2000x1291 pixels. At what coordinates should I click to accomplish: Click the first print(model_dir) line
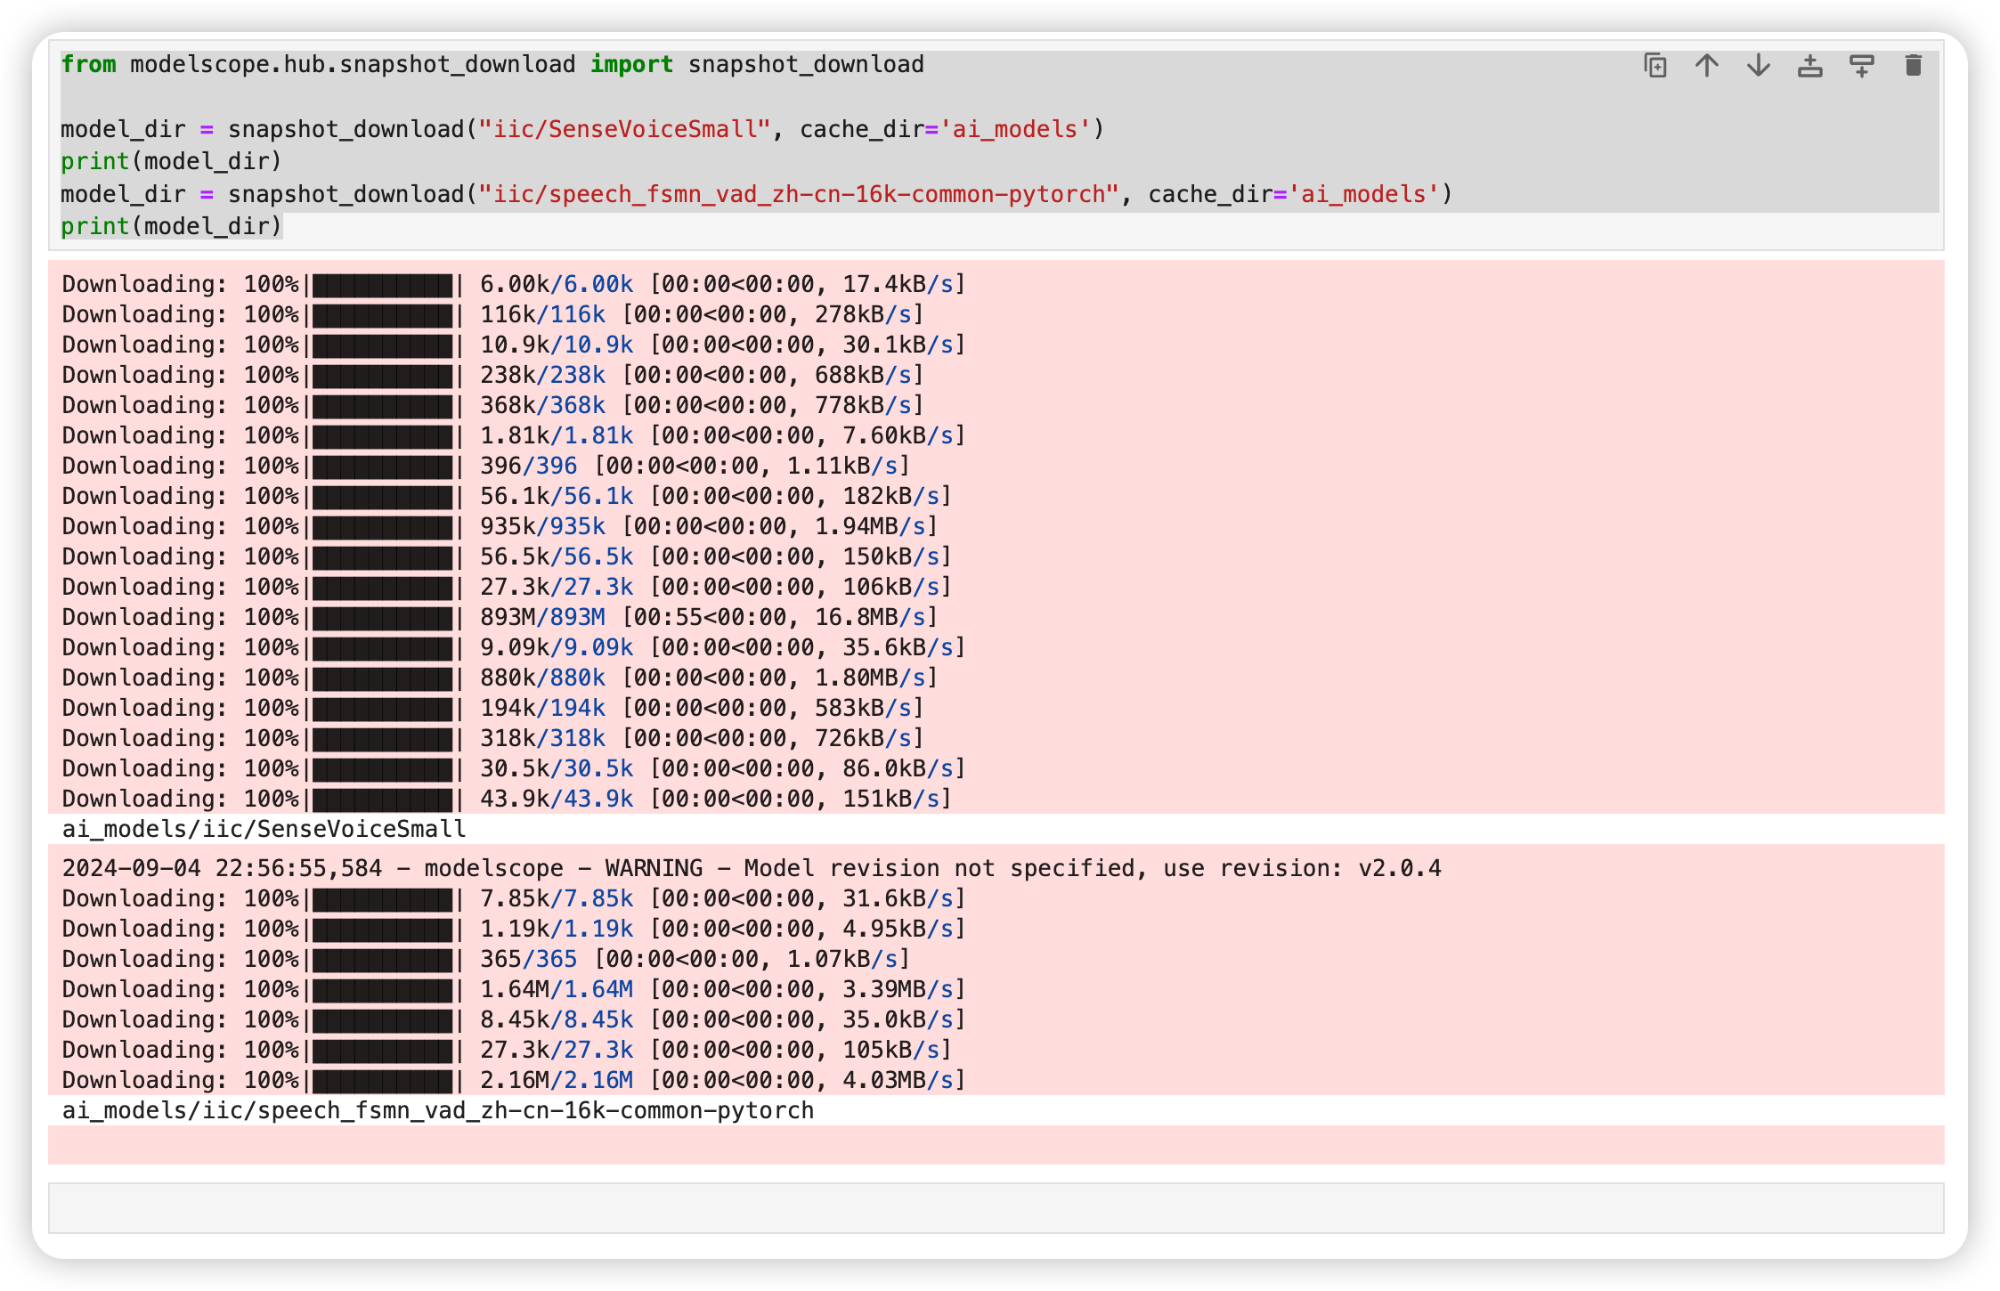coord(171,162)
